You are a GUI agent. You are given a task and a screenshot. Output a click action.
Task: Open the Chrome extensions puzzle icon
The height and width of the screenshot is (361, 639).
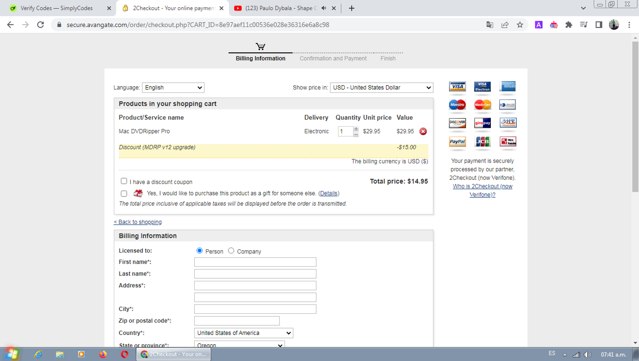pyautogui.click(x=568, y=25)
